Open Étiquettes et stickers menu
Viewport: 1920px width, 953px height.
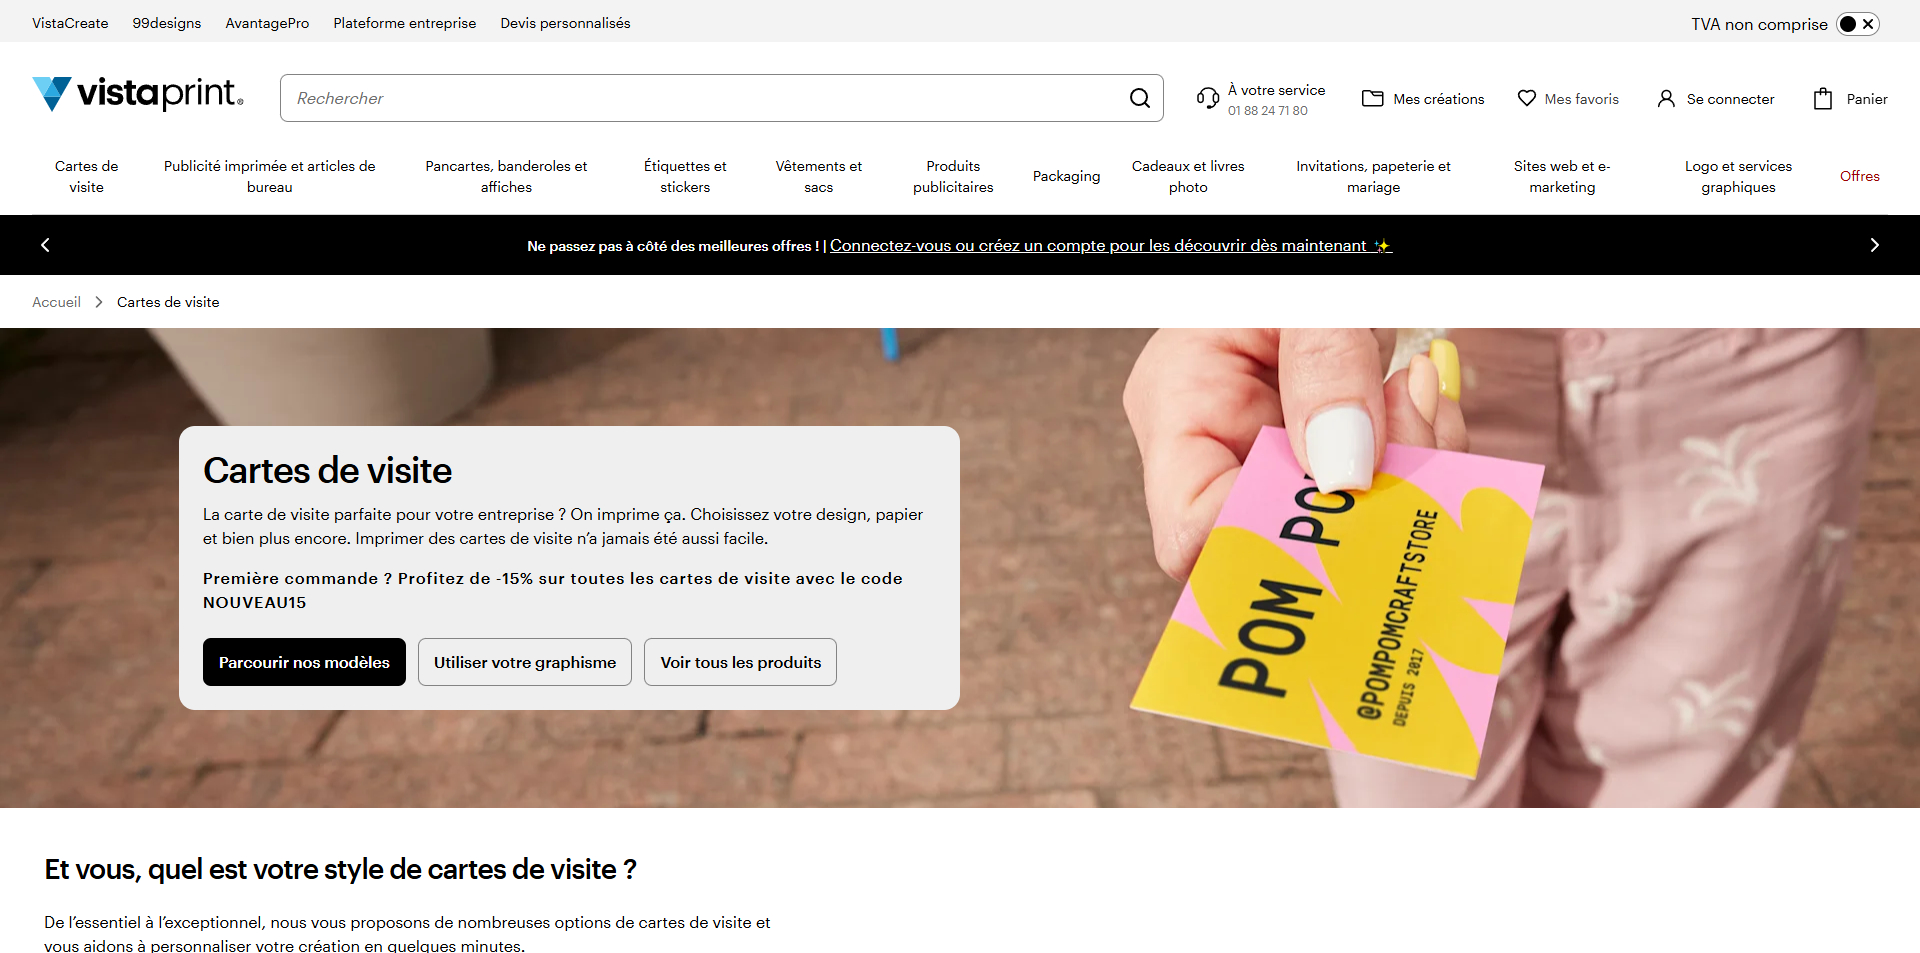[685, 176]
